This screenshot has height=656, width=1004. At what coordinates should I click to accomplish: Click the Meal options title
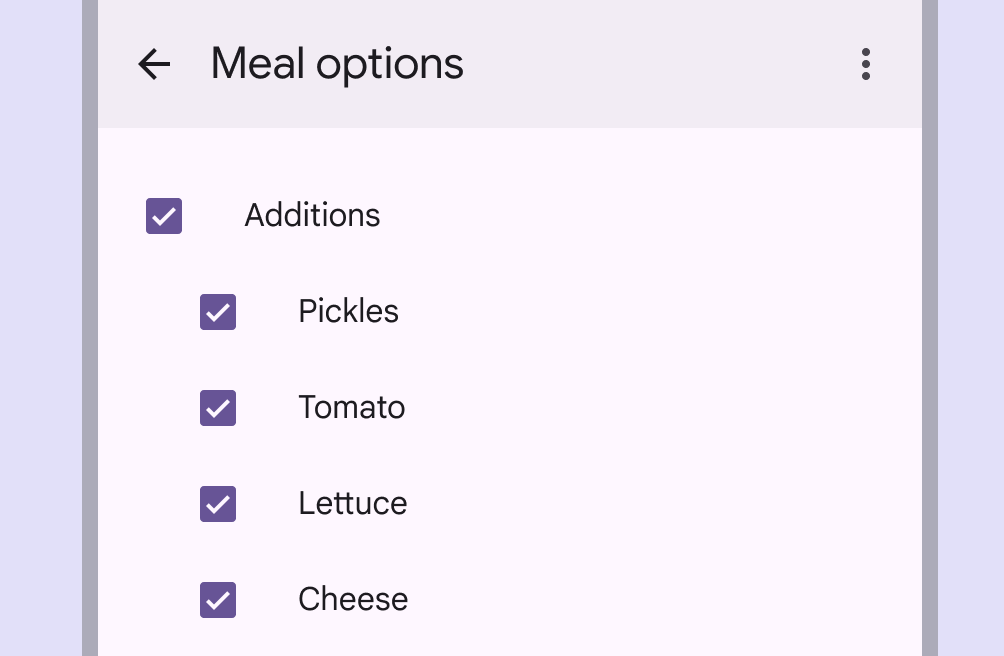[337, 65]
